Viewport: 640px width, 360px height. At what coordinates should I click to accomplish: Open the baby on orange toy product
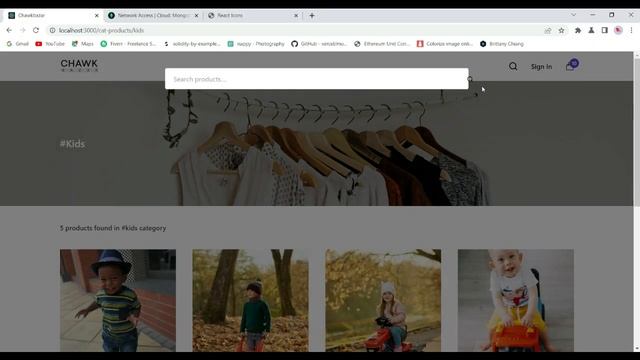coord(516,300)
